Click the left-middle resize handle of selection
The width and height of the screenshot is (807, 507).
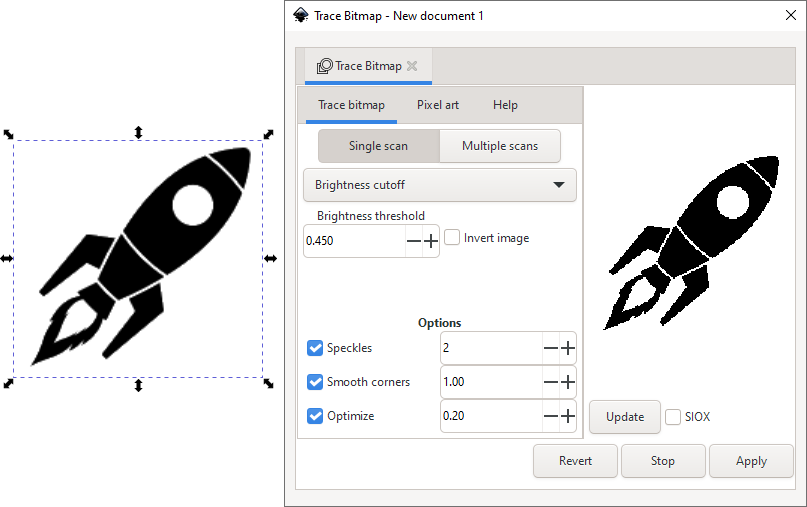click(7, 258)
